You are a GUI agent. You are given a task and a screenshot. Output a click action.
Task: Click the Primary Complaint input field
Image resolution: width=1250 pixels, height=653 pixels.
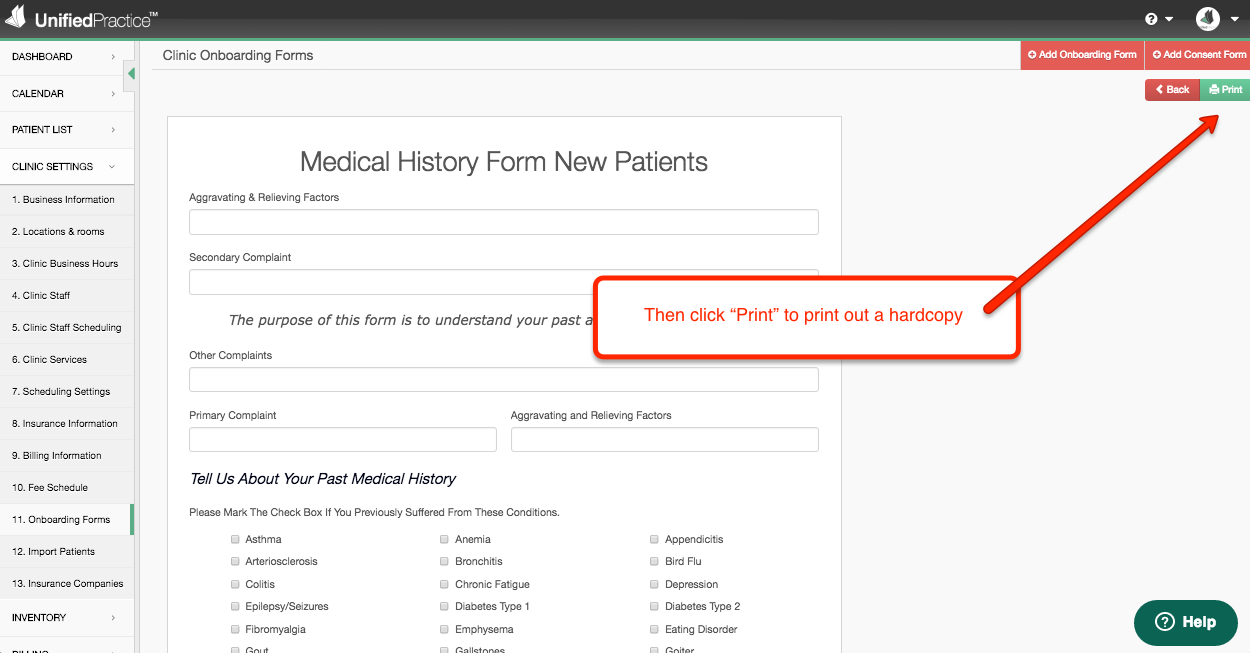click(343, 440)
